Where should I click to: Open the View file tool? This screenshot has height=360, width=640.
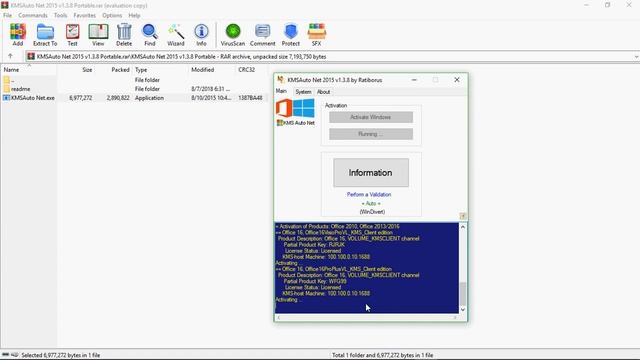98,34
